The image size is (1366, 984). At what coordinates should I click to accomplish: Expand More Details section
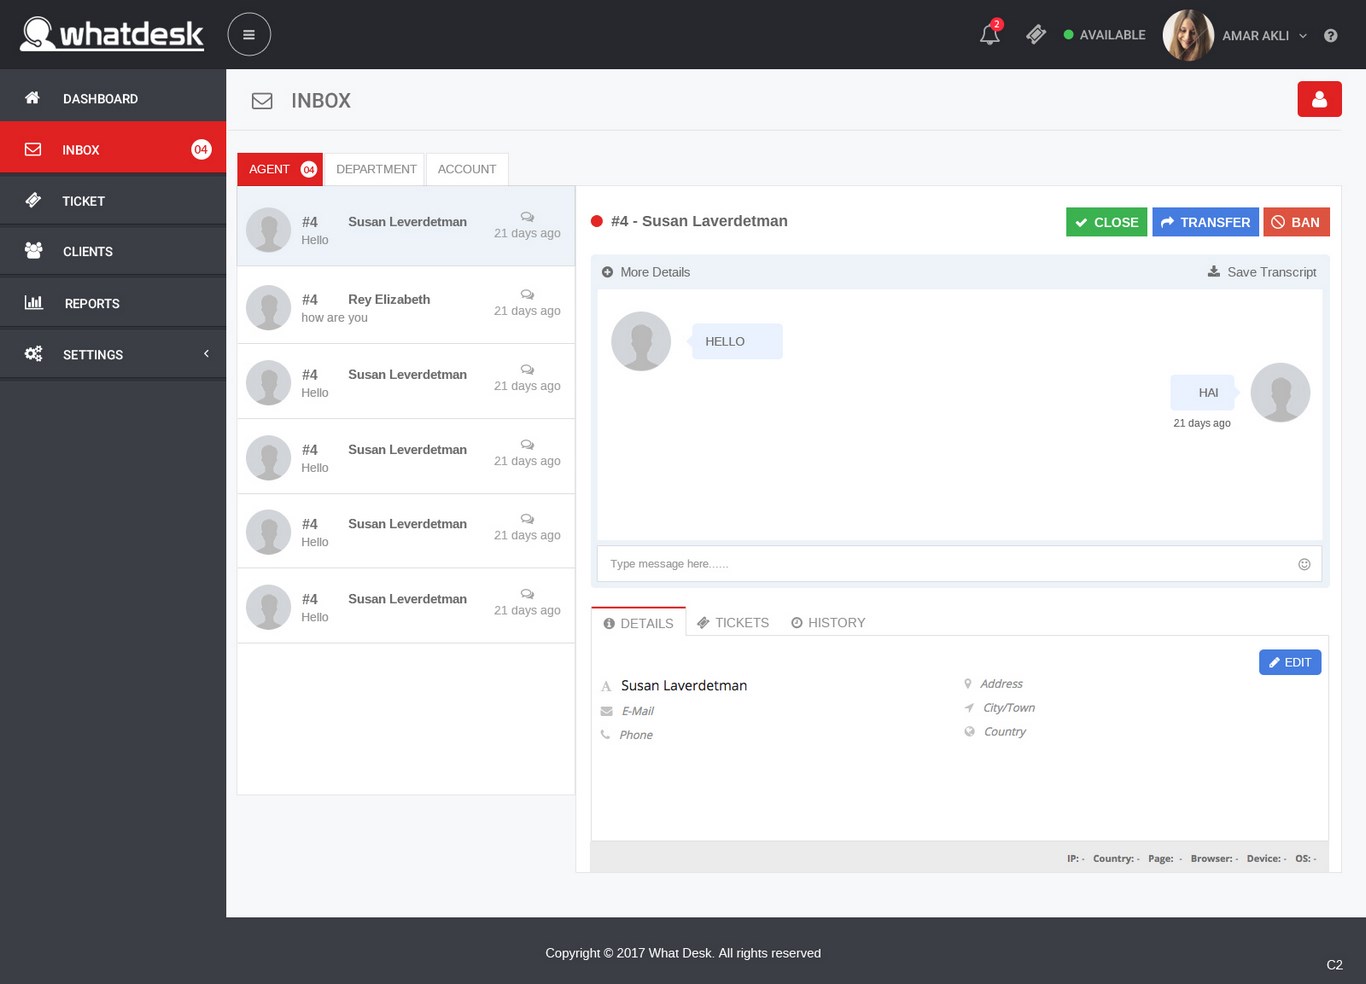click(x=646, y=272)
